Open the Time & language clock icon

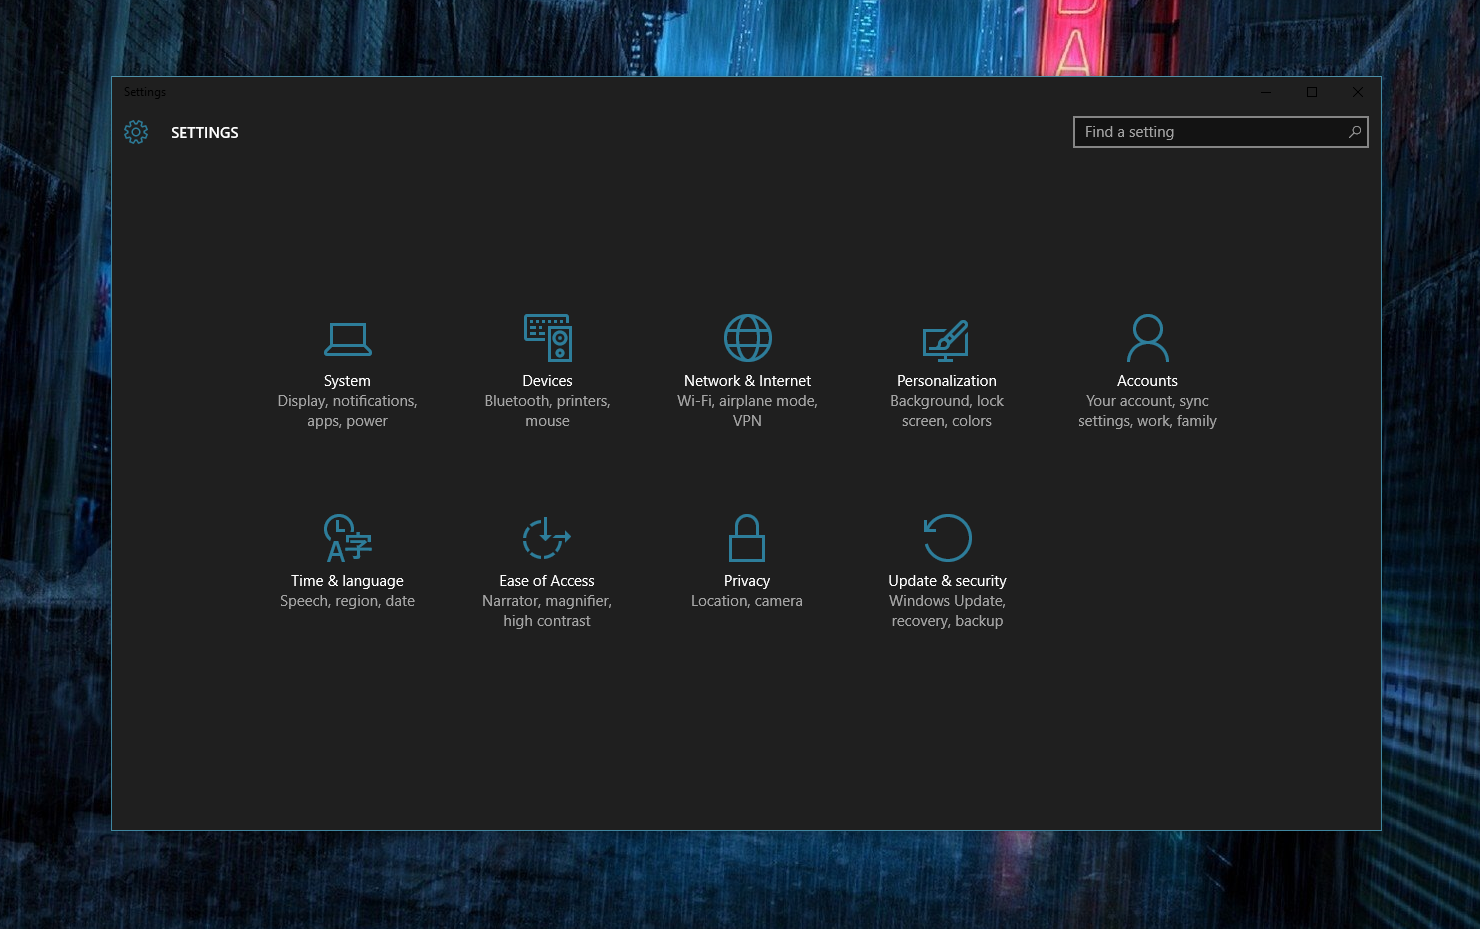[347, 538]
